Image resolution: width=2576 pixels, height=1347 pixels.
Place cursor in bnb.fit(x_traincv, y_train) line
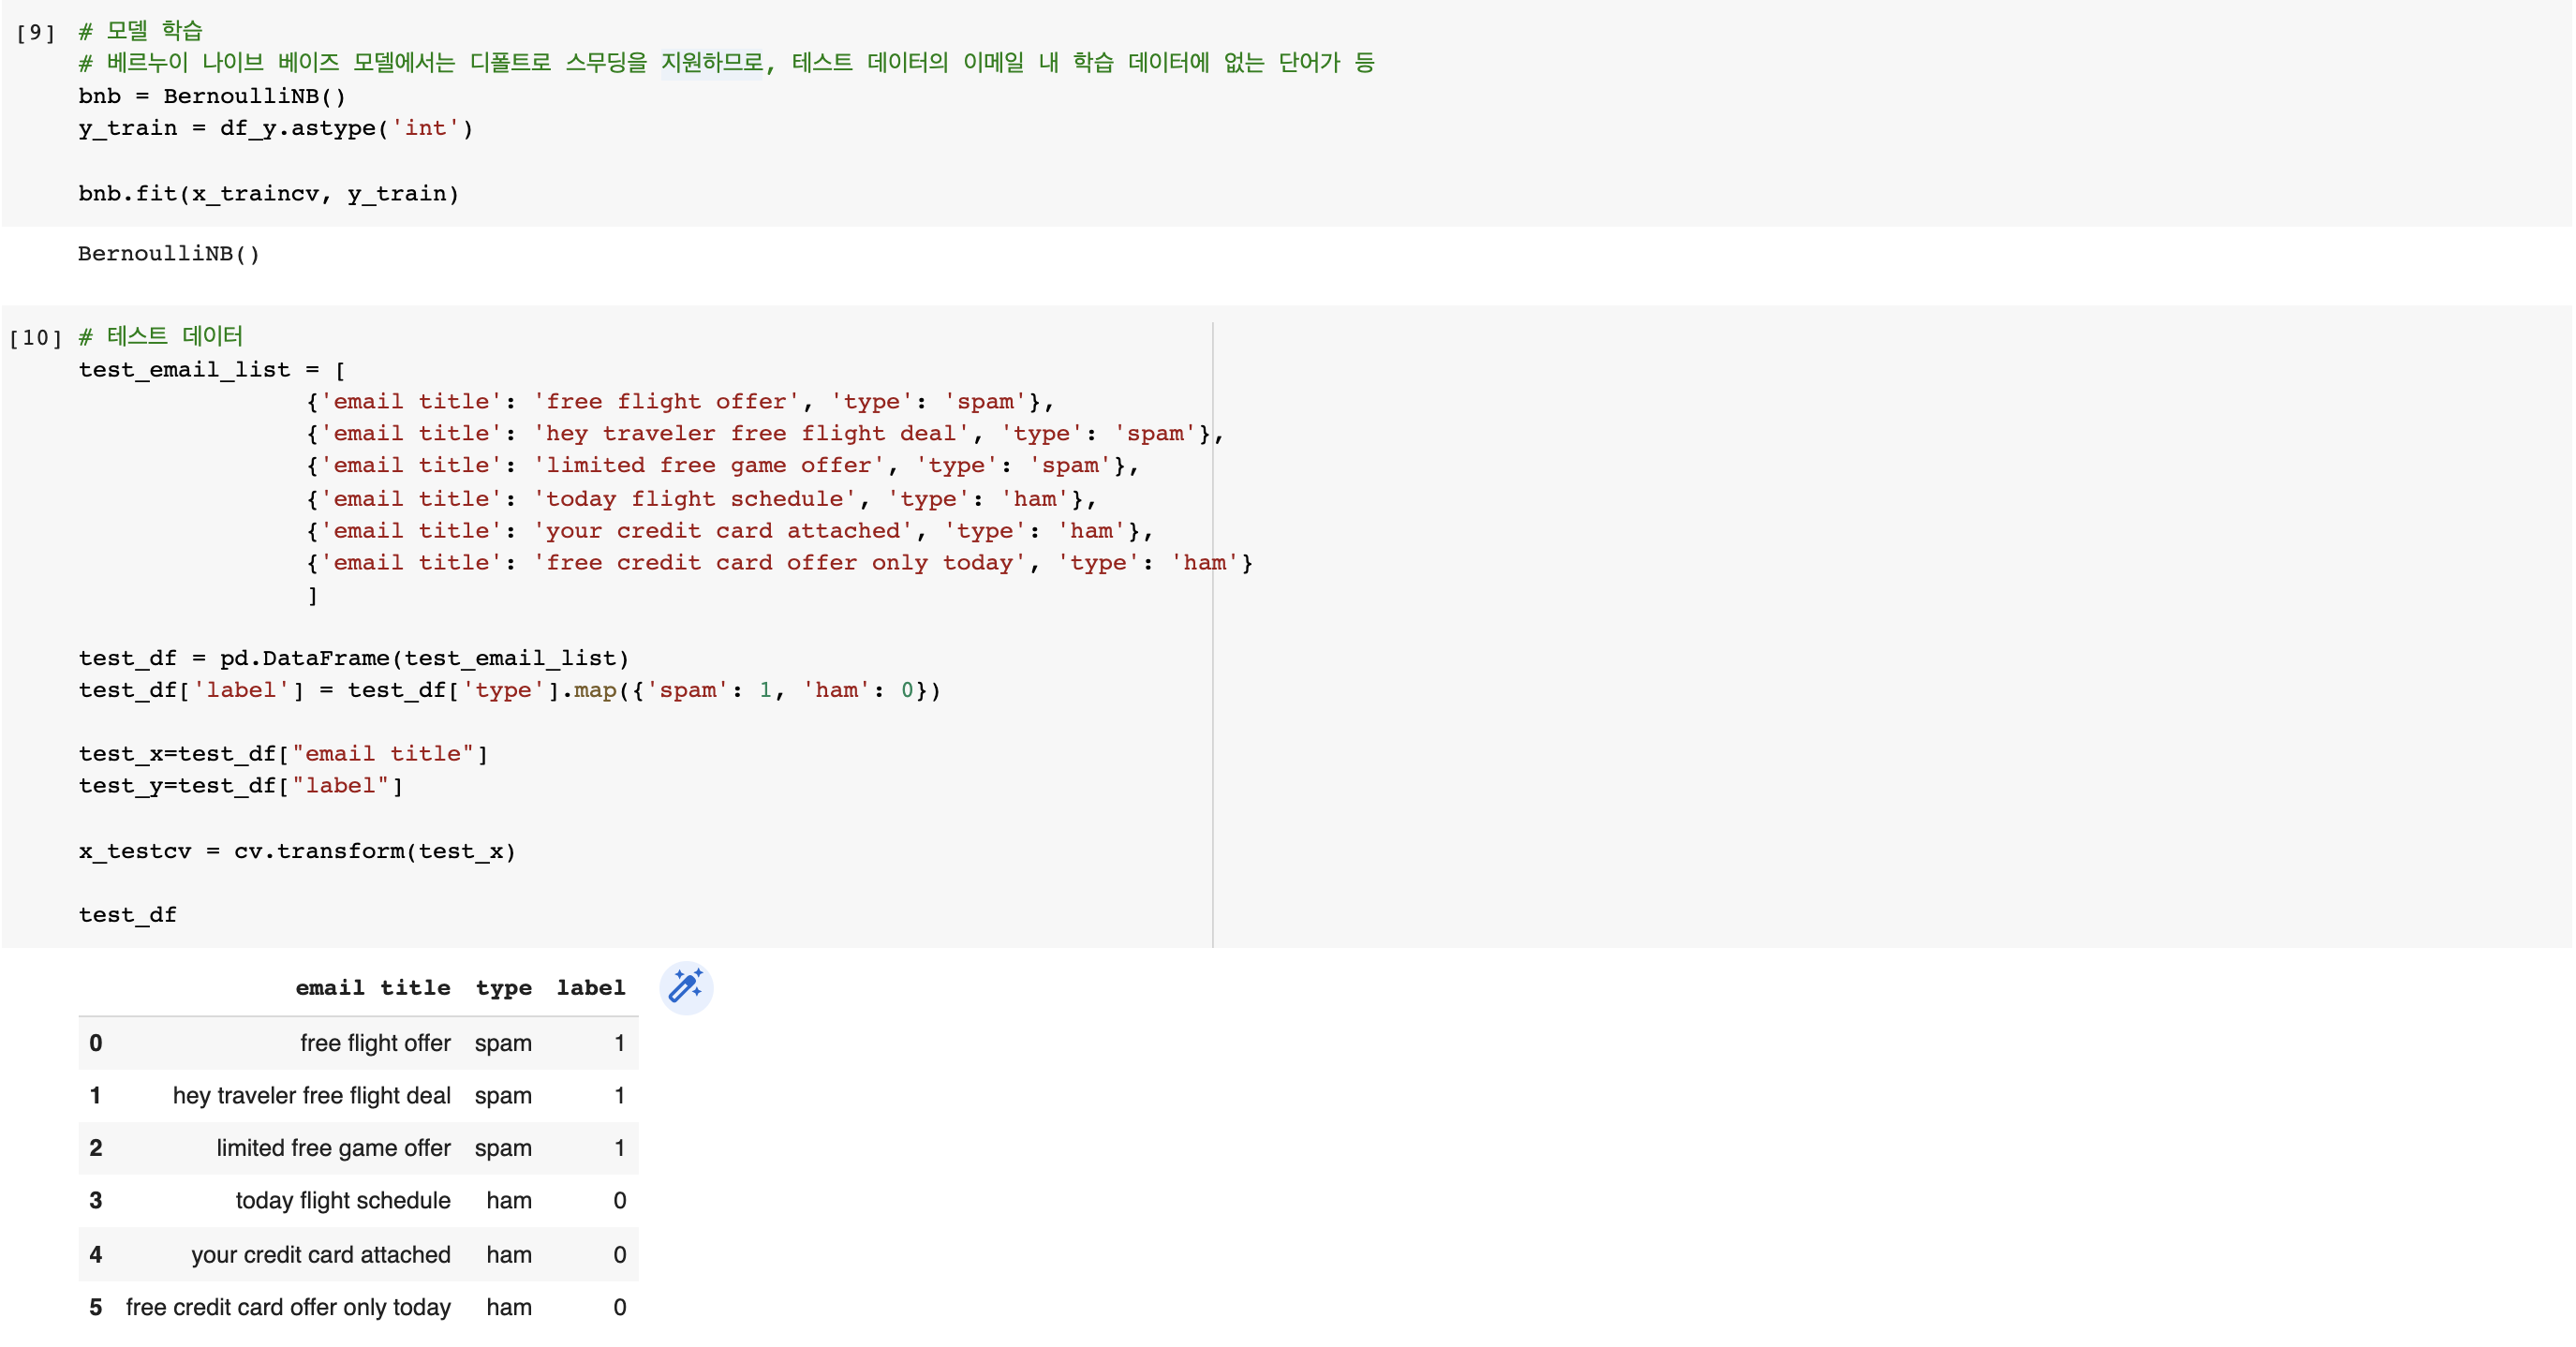click(268, 193)
